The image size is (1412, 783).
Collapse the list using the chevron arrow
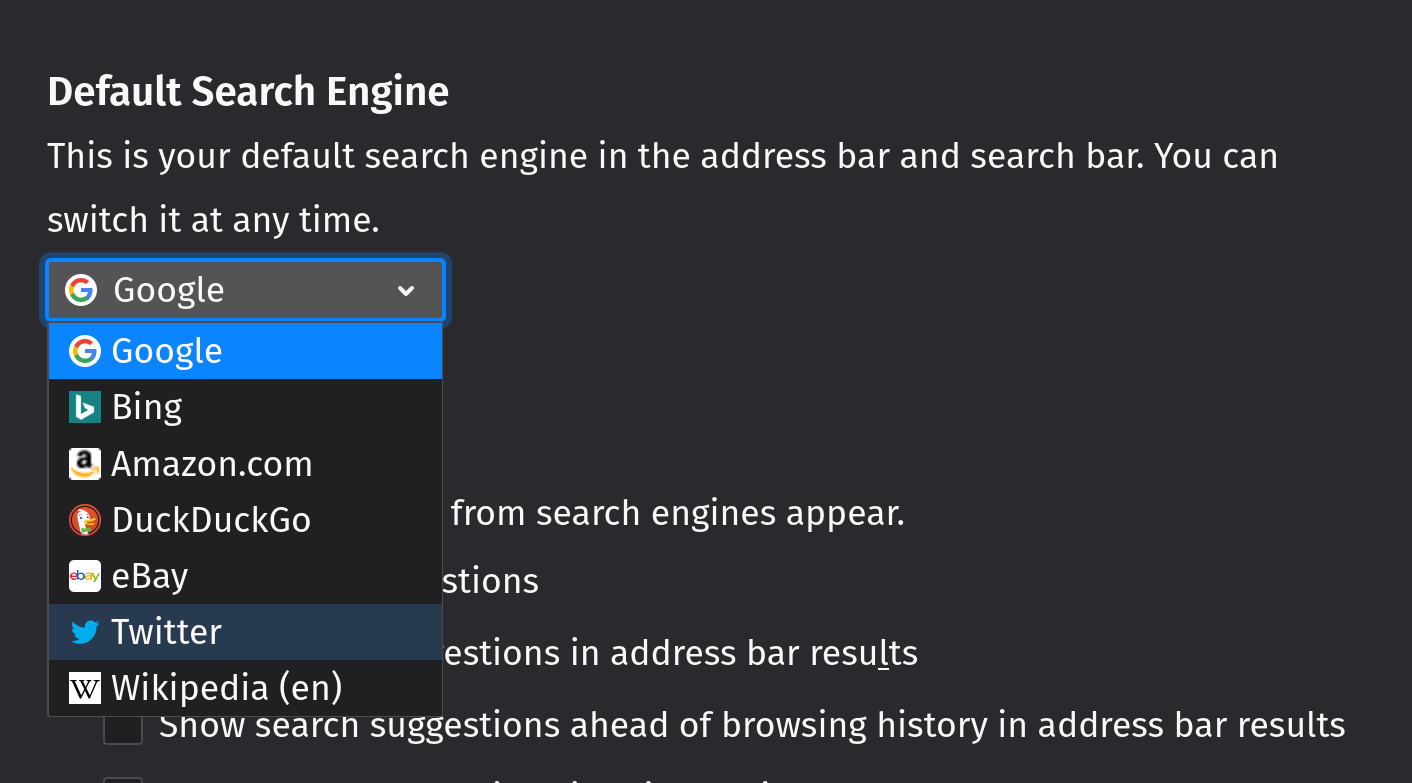coord(406,291)
